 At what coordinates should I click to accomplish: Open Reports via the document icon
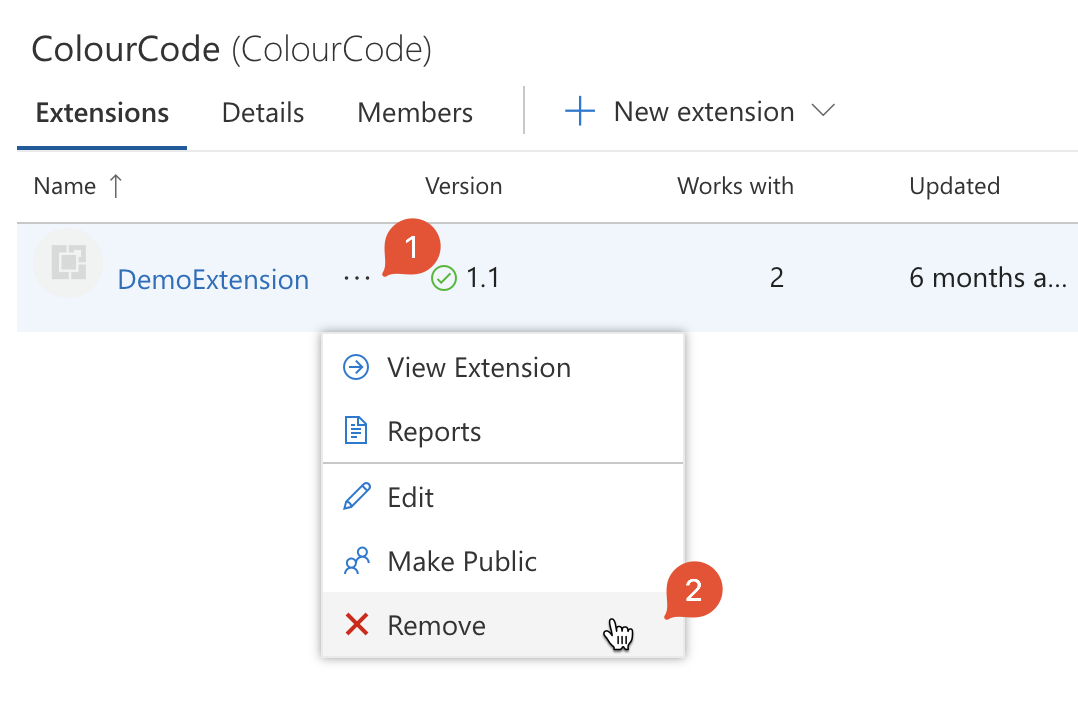tap(356, 430)
